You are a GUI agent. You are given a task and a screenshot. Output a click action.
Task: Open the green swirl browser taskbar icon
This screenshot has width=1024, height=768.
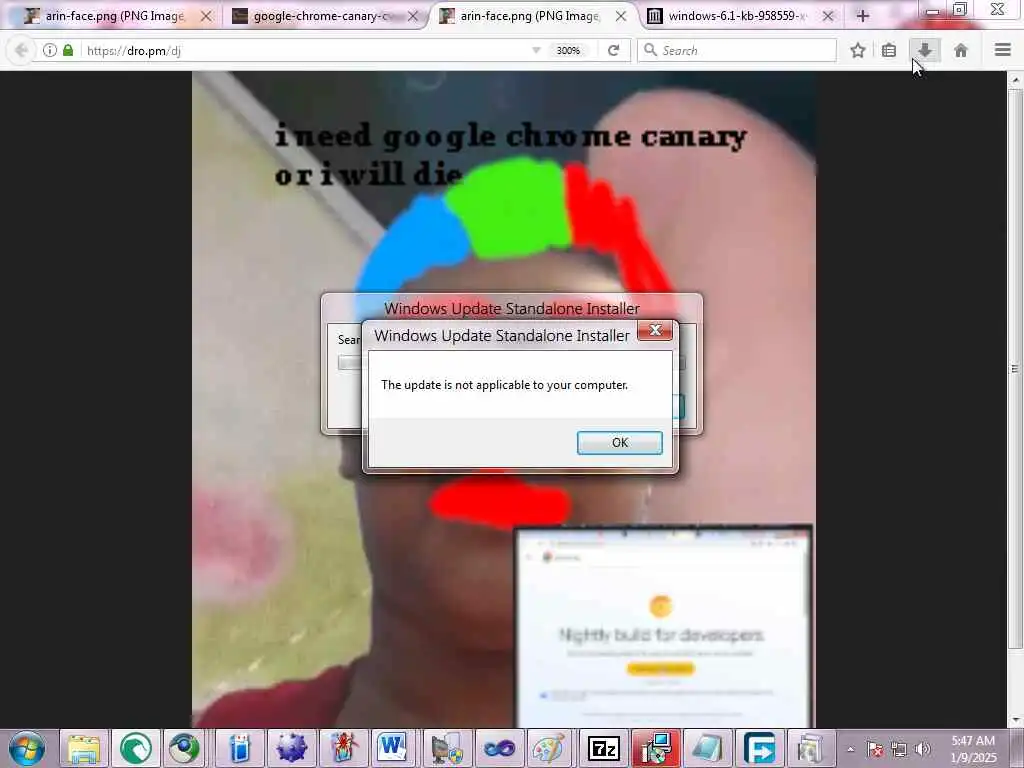[x=136, y=748]
